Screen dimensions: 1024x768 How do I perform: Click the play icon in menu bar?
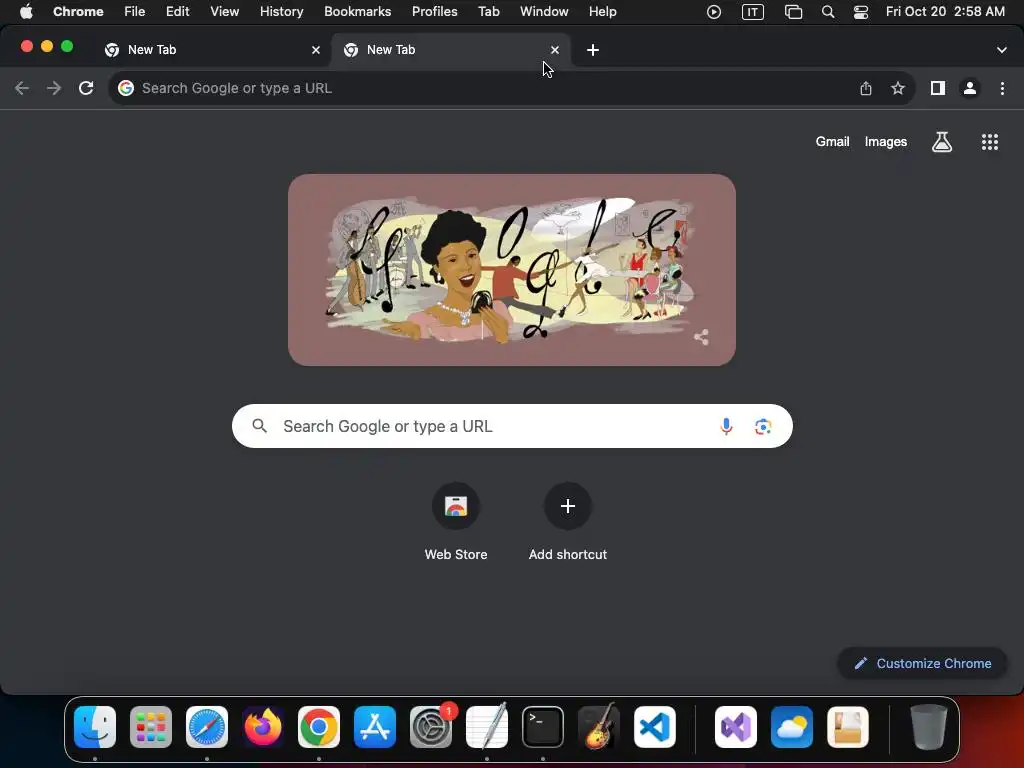tap(714, 12)
